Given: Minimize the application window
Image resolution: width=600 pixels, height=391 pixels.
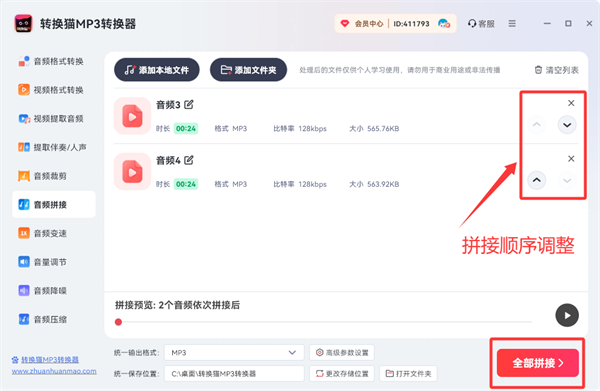Looking at the screenshot, I should (547, 24).
